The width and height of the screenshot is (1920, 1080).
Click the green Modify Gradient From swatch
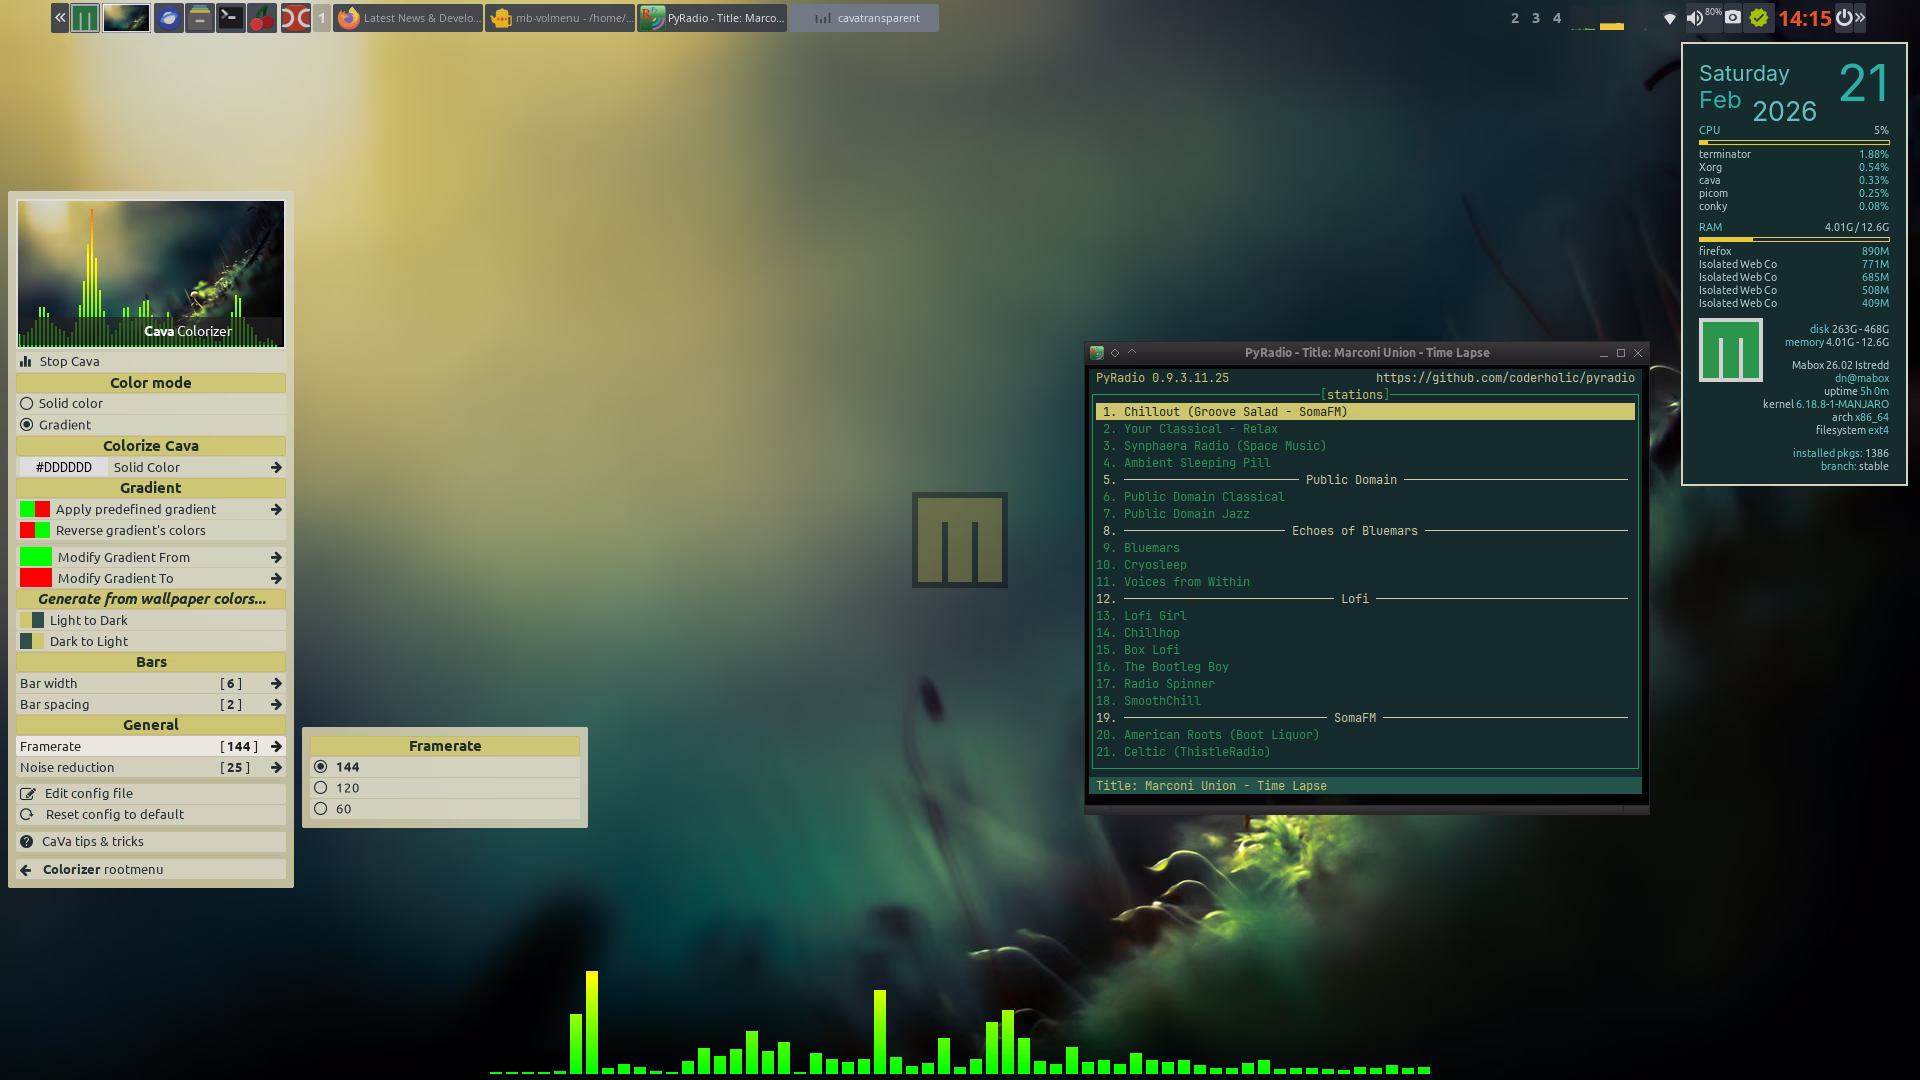click(36, 557)
